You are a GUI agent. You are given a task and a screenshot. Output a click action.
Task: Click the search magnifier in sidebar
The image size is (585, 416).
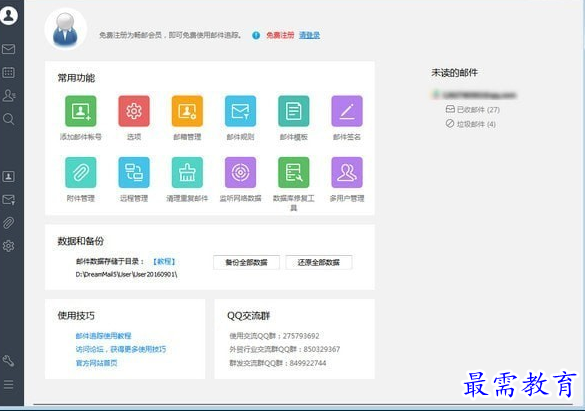point(8,119)
